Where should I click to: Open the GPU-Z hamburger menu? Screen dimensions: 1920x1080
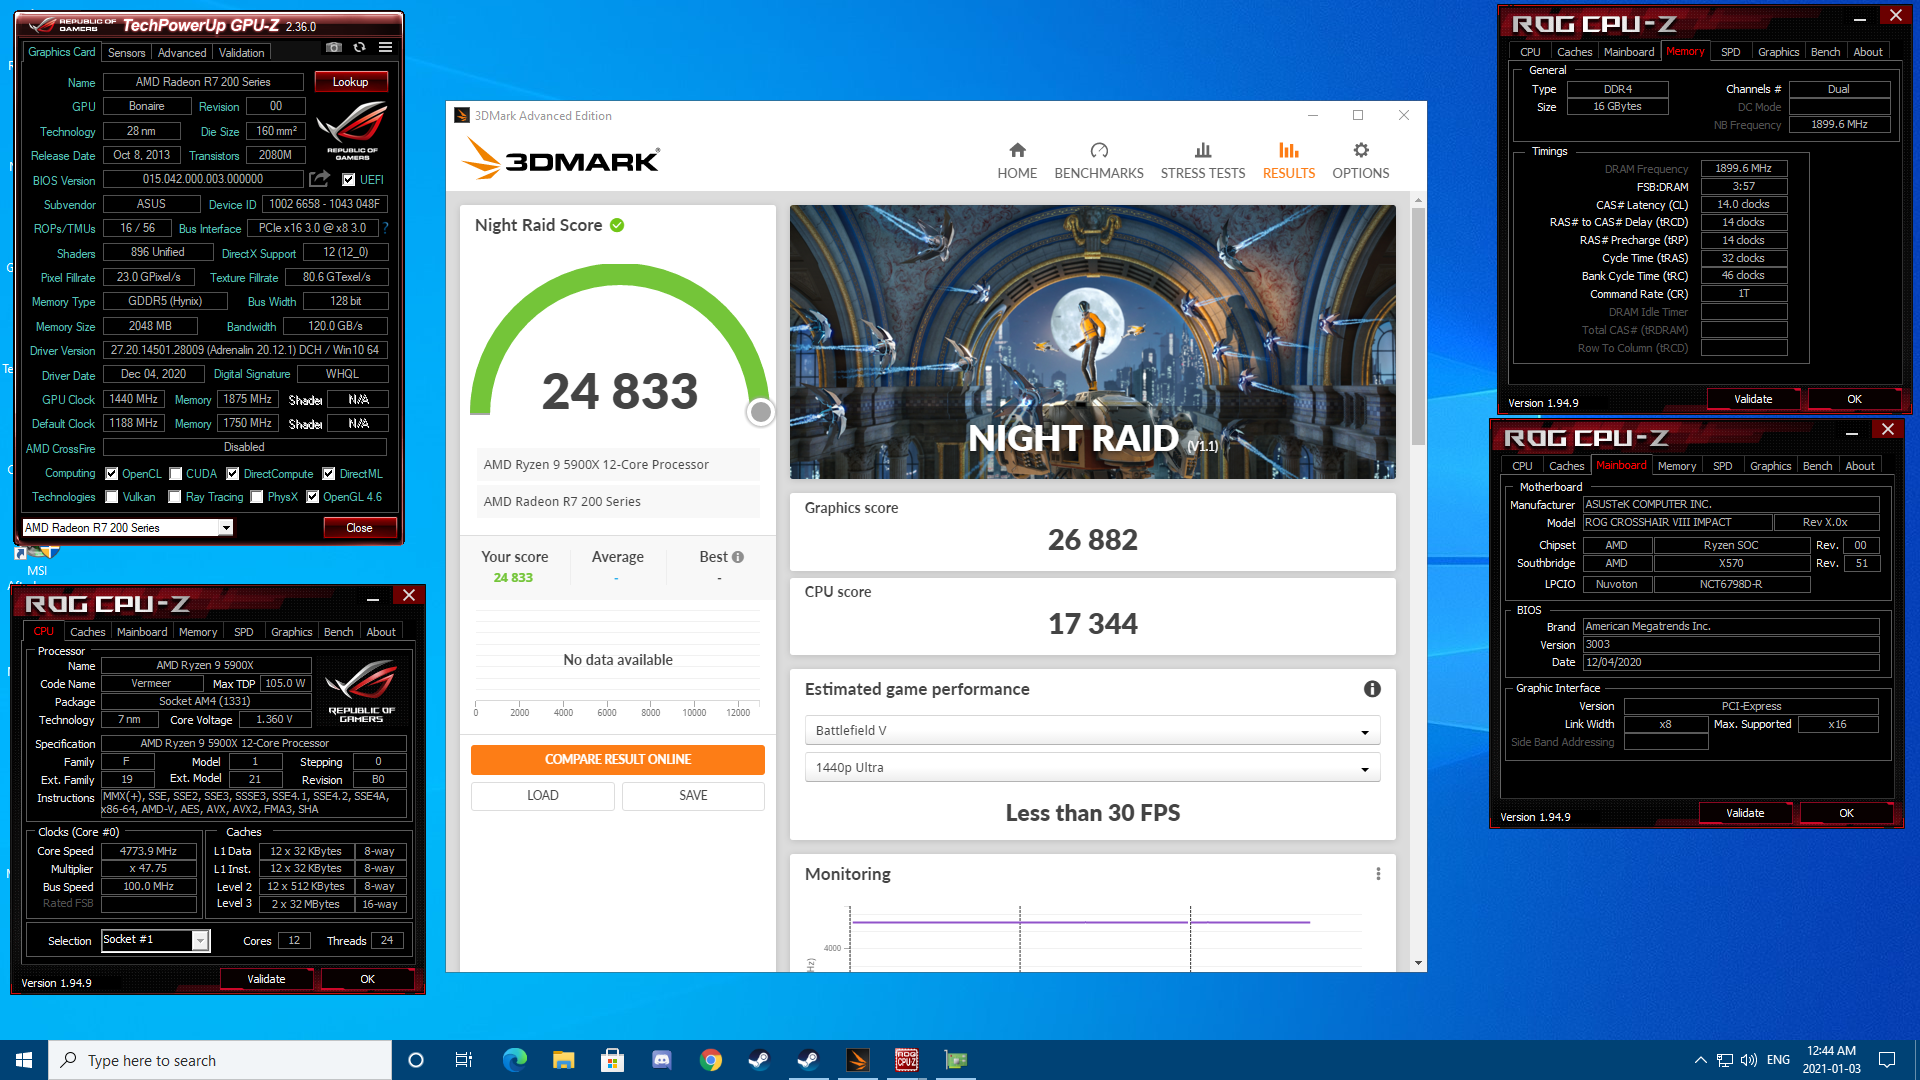tap(385, 47)
